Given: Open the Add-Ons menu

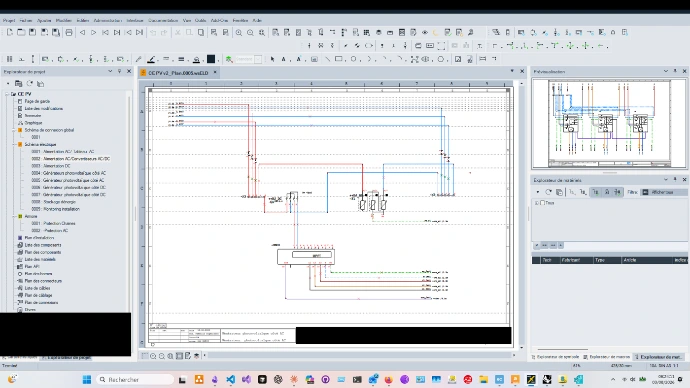Looking at the screenshot, I should click(219, 20).
